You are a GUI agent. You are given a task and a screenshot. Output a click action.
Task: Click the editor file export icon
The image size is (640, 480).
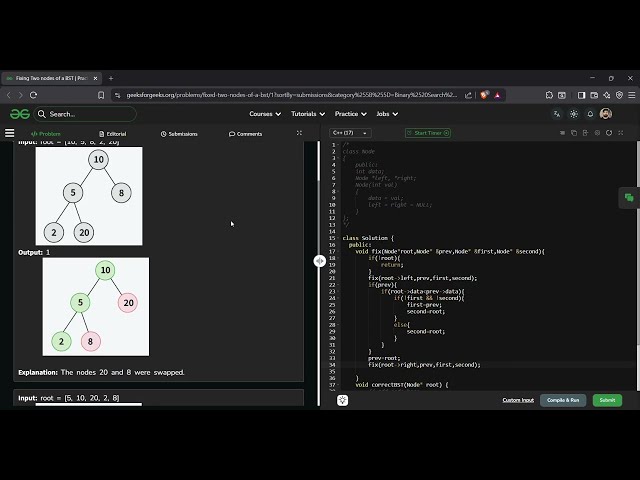coord(585,133)
